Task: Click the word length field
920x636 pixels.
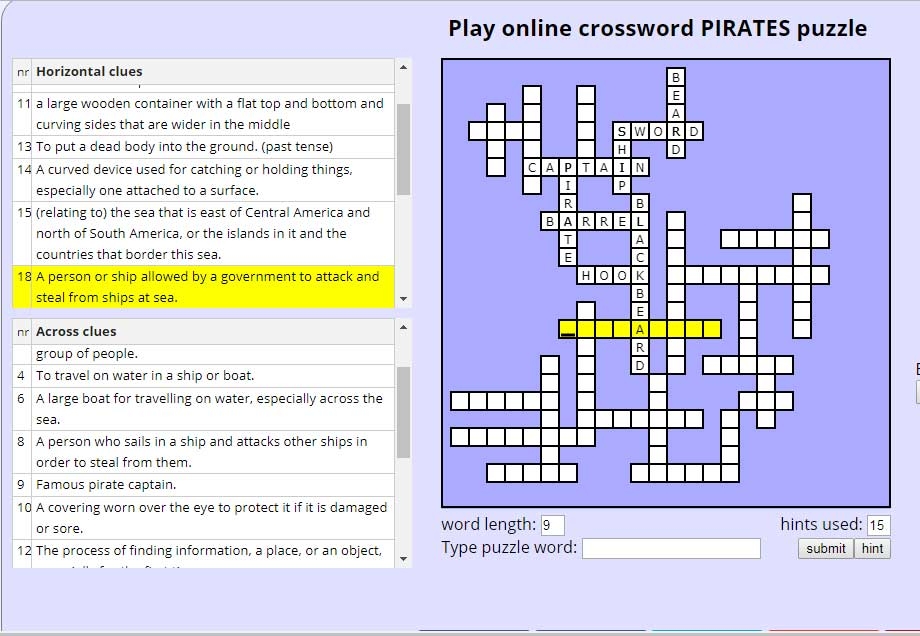Action: 552,525
